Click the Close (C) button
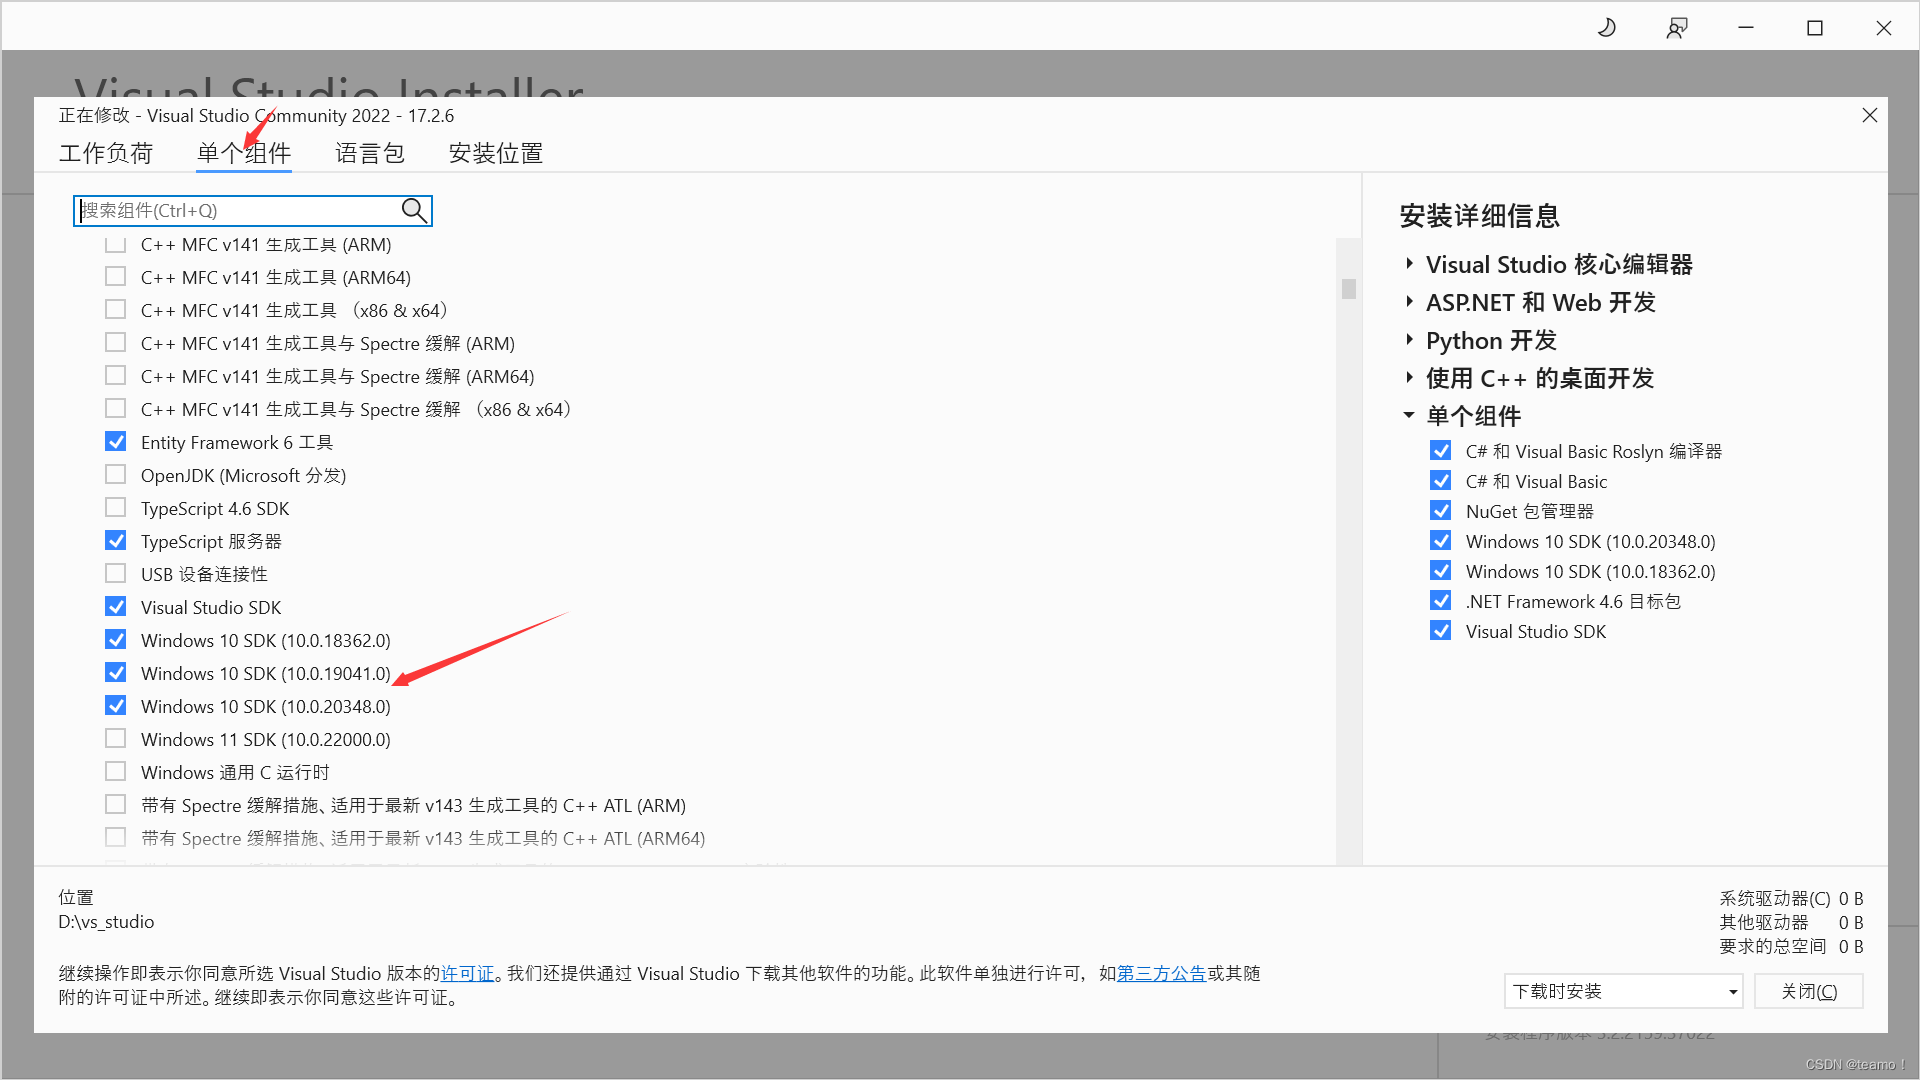1920x1080 pixels. pyautogui.click(x=1808, y=992)
